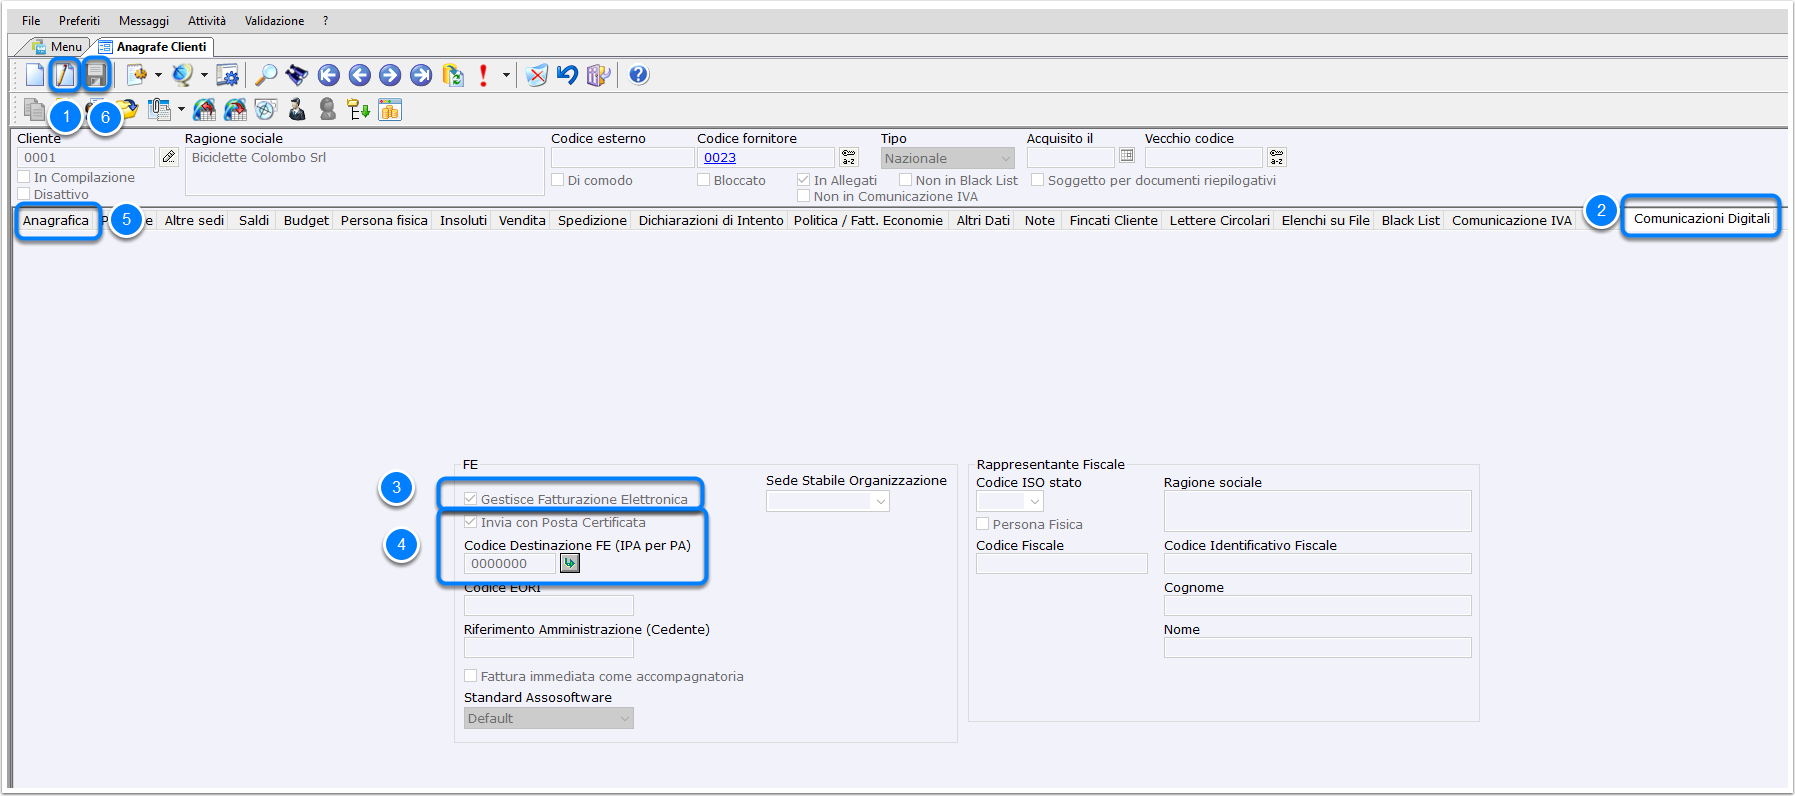Click the notepad with gear icon
The height and width of the screenshot is (796, 1795).
point(137,75)
